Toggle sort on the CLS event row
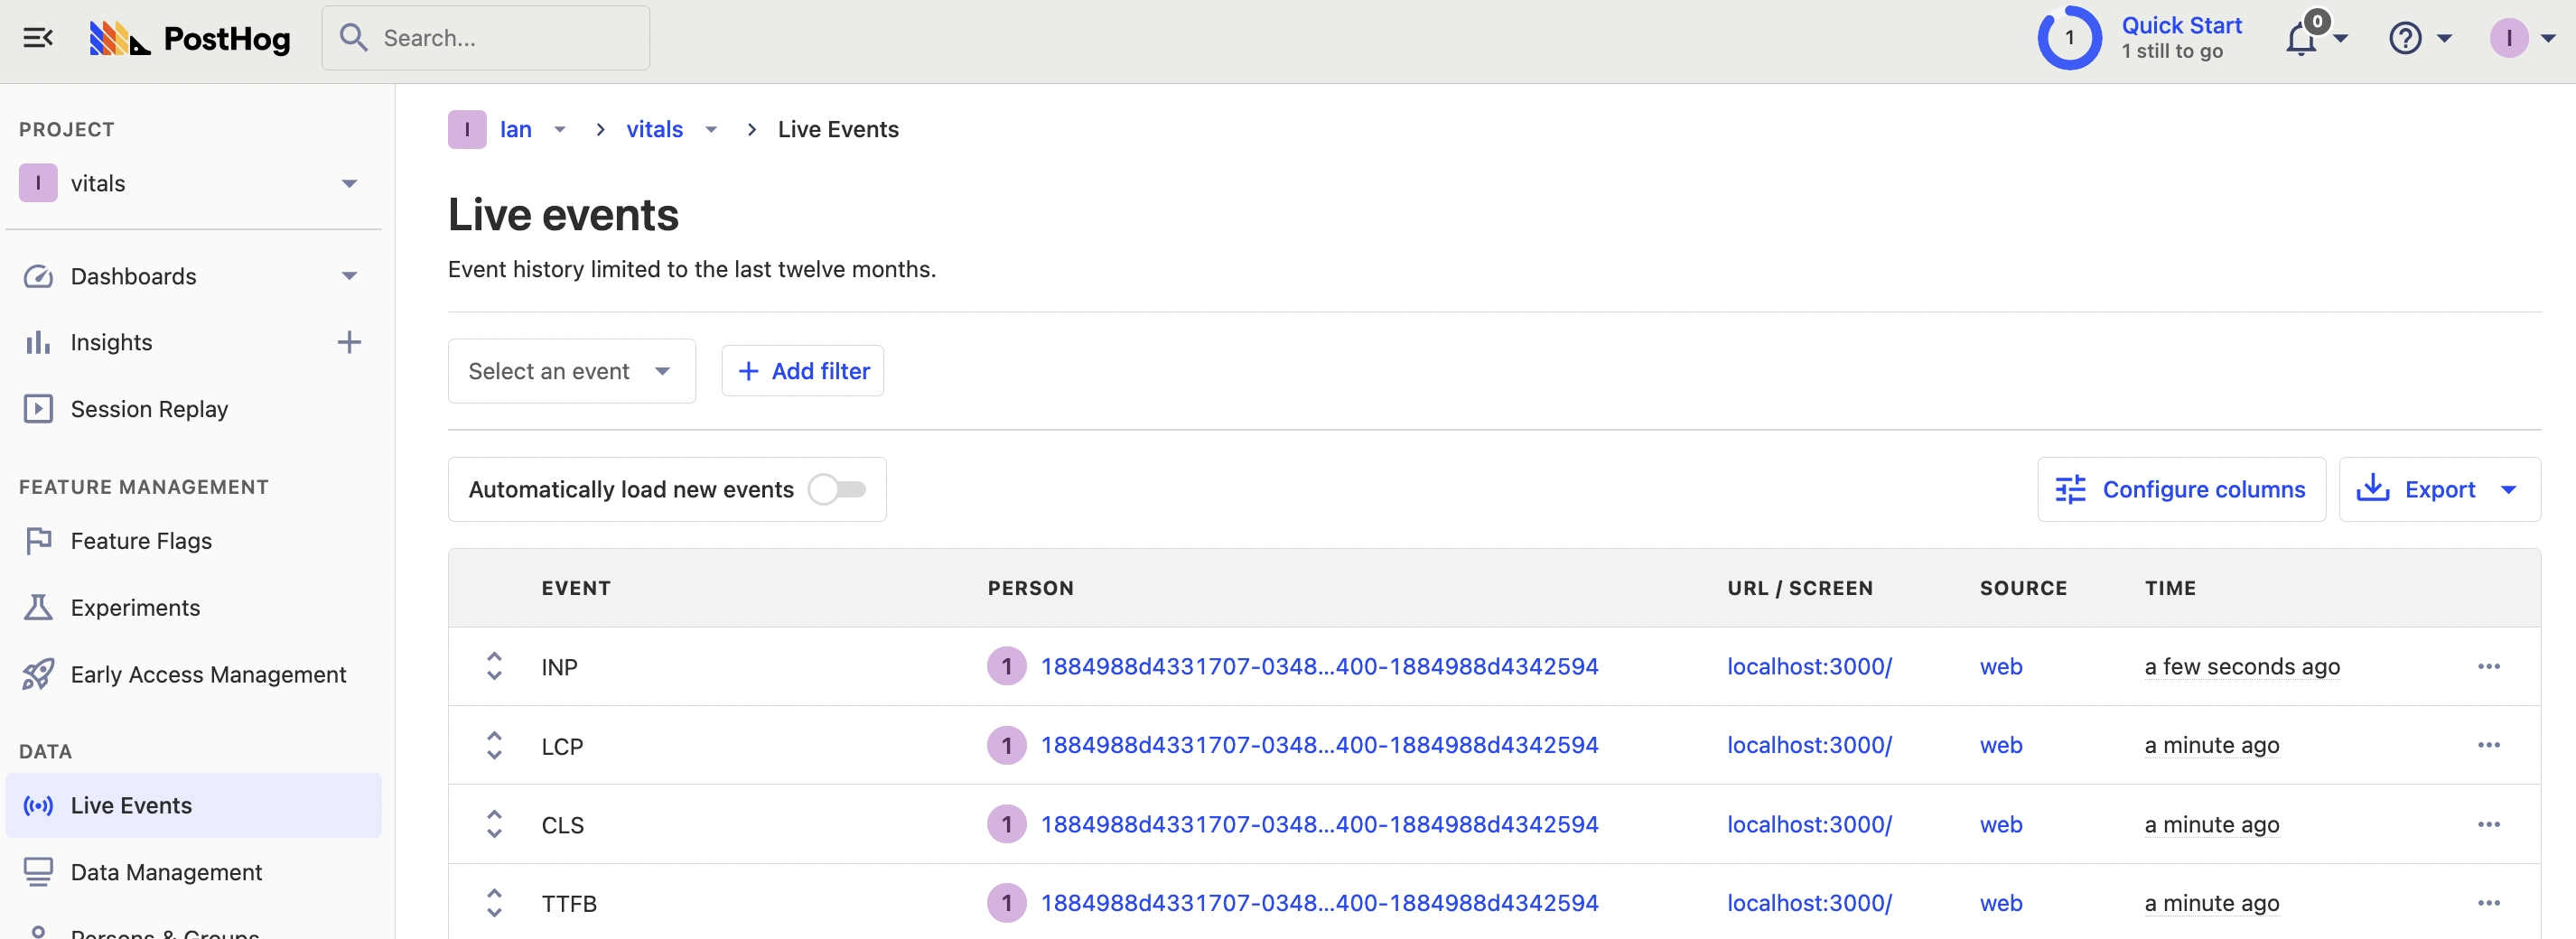 pos(494,824)
